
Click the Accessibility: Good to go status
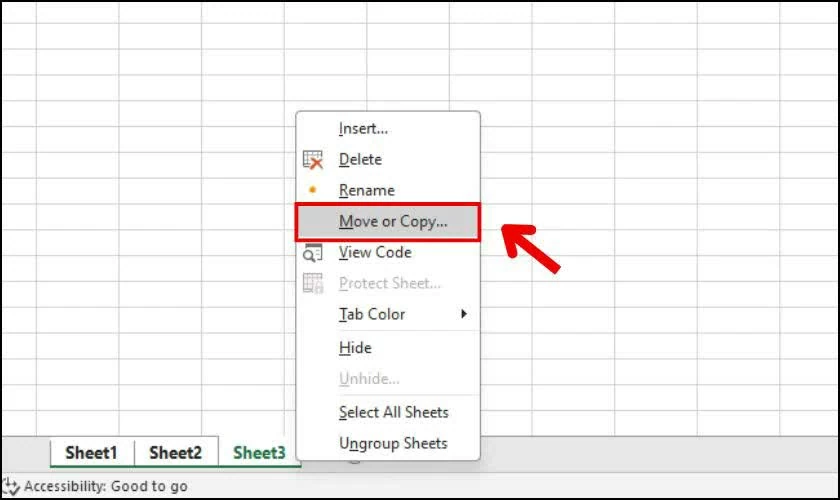click(105, 486)
